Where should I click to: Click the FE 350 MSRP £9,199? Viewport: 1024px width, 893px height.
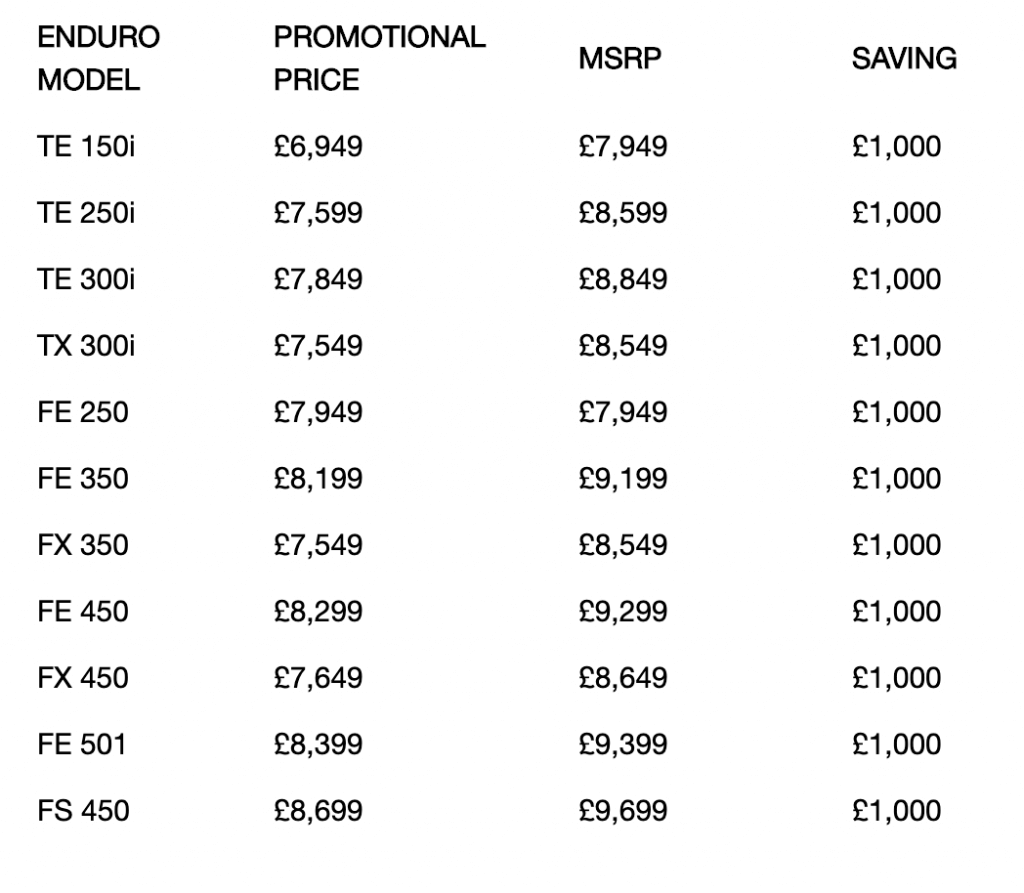624,479
